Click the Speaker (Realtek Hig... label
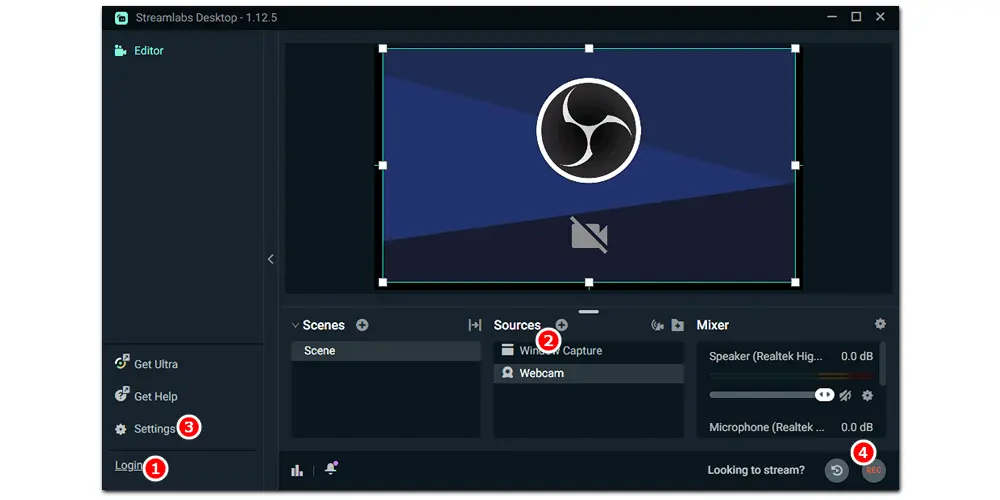Viewport: 1000px width, 500px height. pyautogui.click(x=766, y=357)
